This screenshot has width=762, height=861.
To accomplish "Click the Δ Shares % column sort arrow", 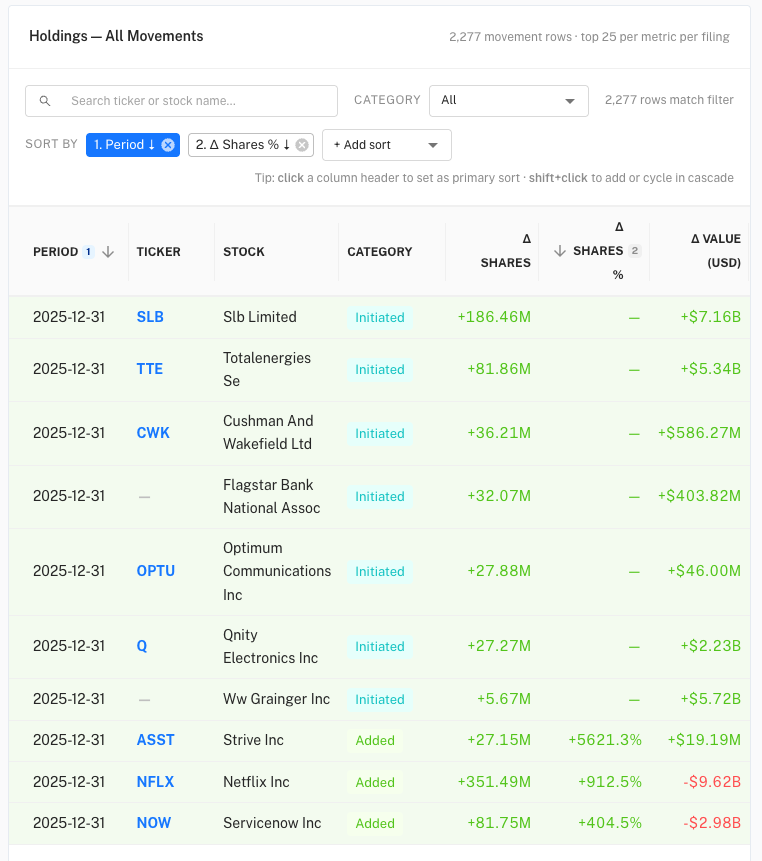I will coord(560,251).
